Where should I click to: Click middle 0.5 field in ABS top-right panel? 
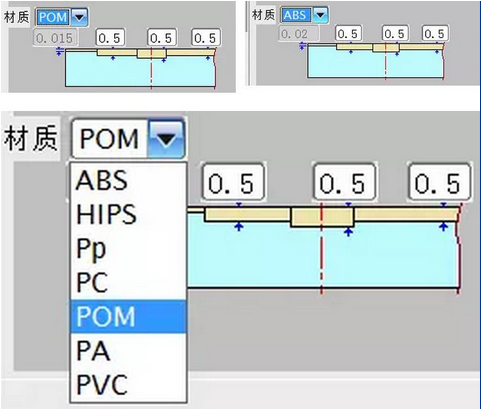click(x=395, y=33)
